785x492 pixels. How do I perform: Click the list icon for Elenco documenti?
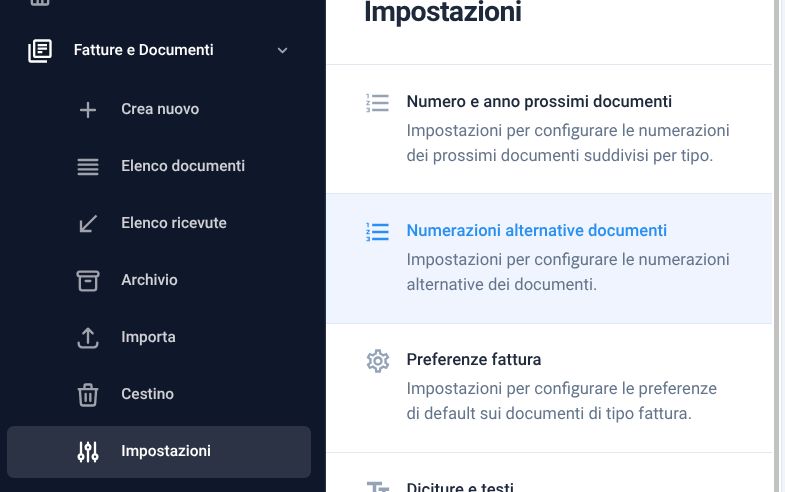88,167
